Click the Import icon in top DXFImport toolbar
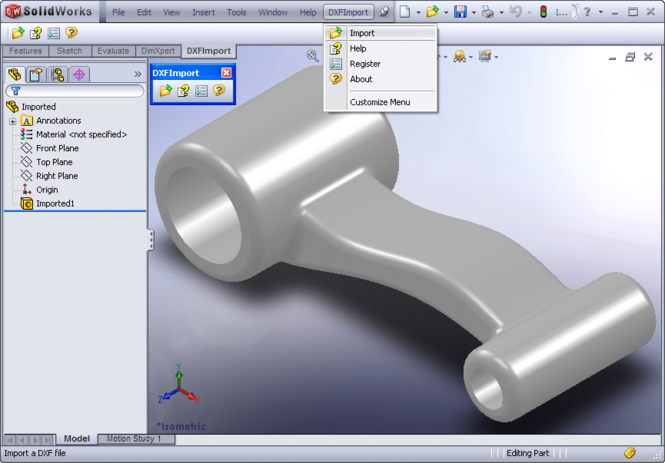Viewport: 665px width, 463px height. click(18, 33)
